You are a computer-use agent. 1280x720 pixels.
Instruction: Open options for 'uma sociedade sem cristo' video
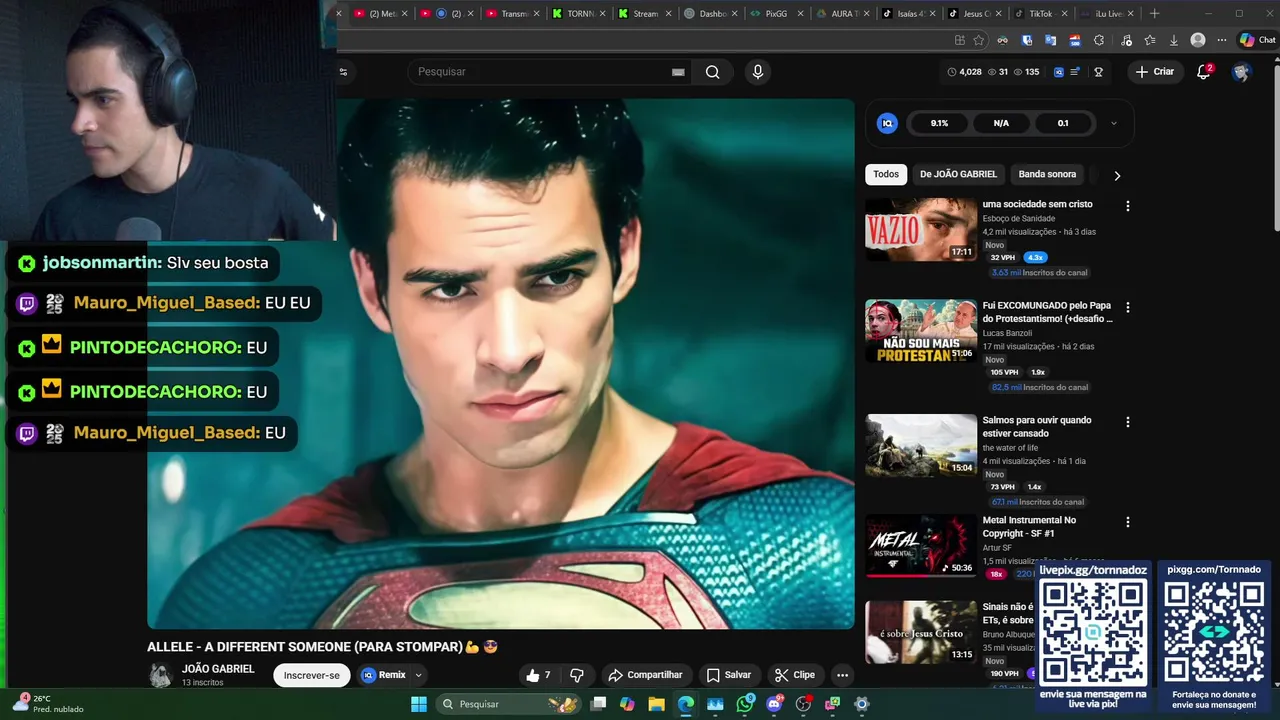[1128, 206]
